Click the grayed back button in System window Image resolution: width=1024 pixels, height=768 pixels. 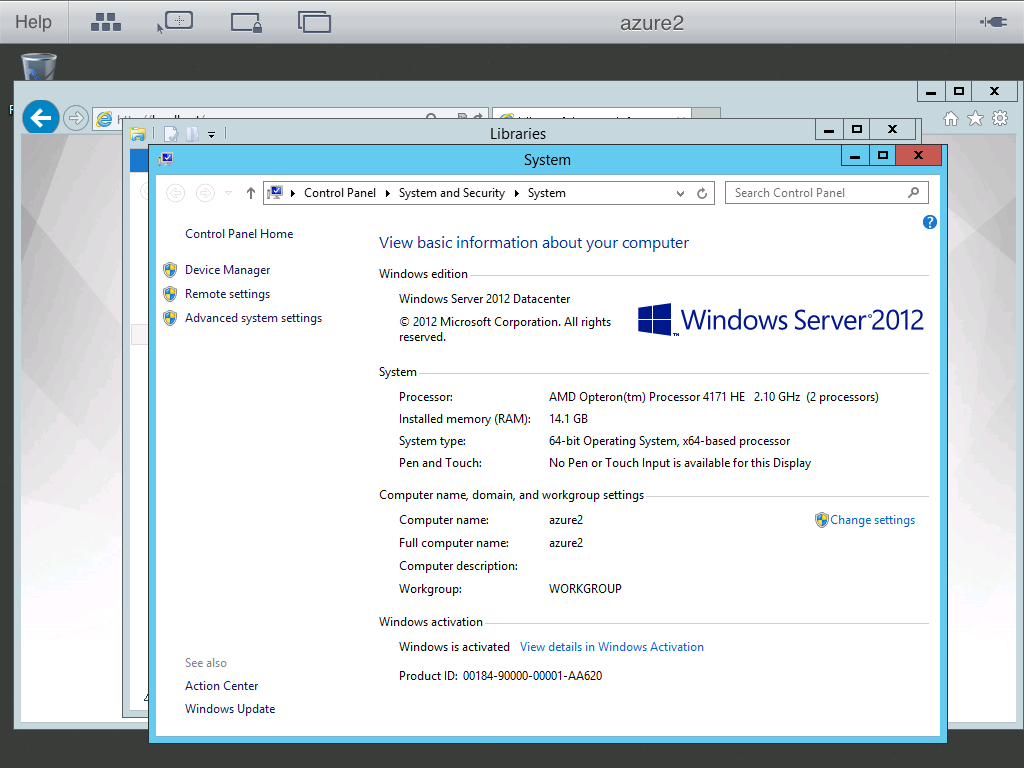tap(176, 193)
